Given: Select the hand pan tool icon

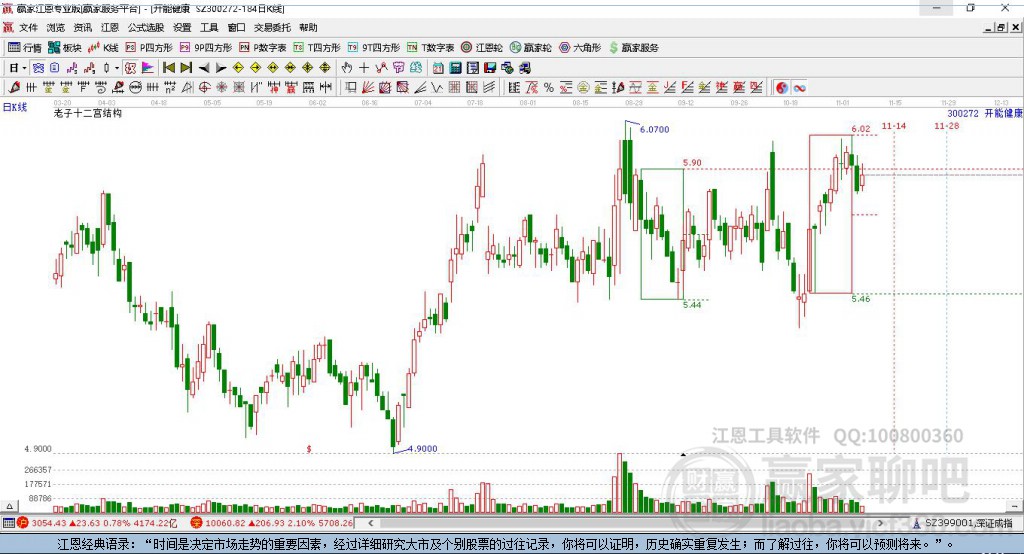Looking at the screenshot, I should [347, 68].
